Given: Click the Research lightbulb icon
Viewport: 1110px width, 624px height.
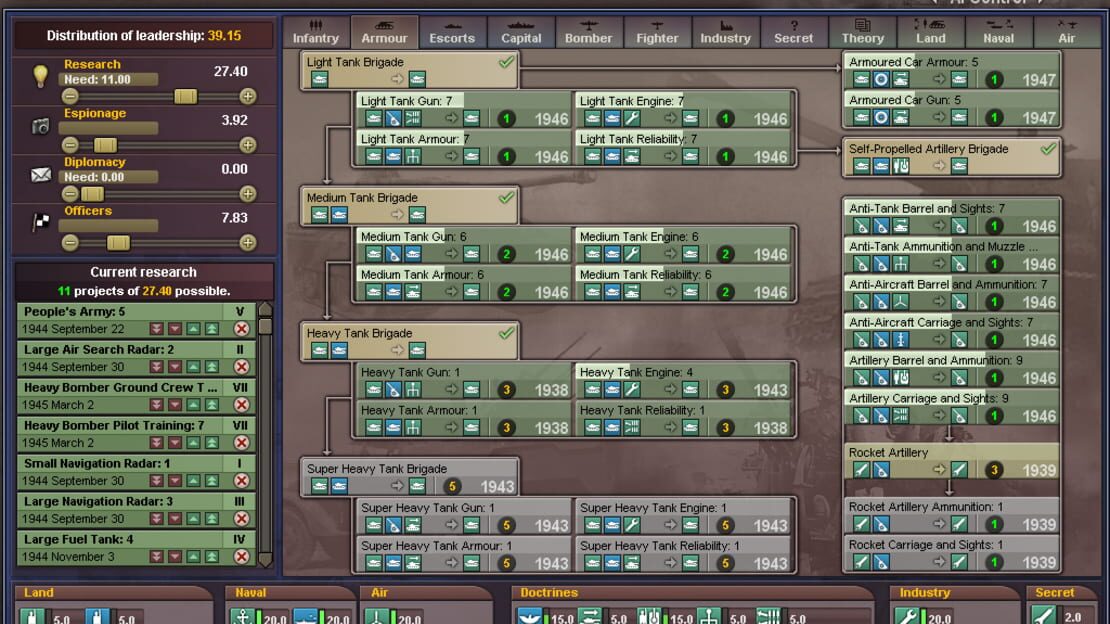Looking at the screenshot, I should [x=40, y=76].
